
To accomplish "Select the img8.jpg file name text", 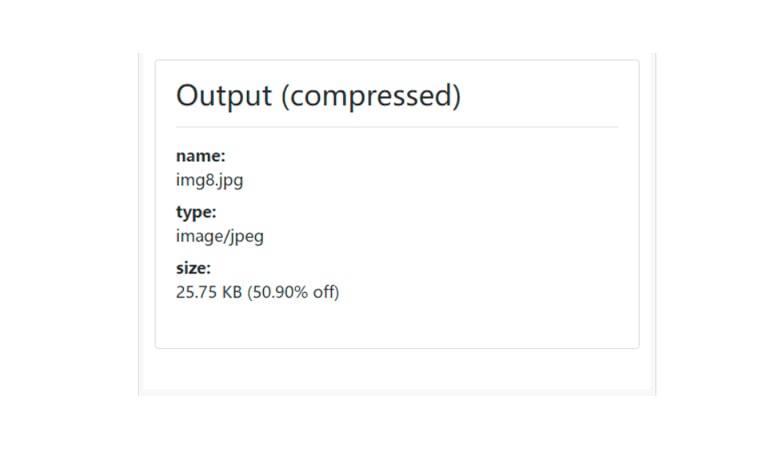I will (x=209, y=180).
